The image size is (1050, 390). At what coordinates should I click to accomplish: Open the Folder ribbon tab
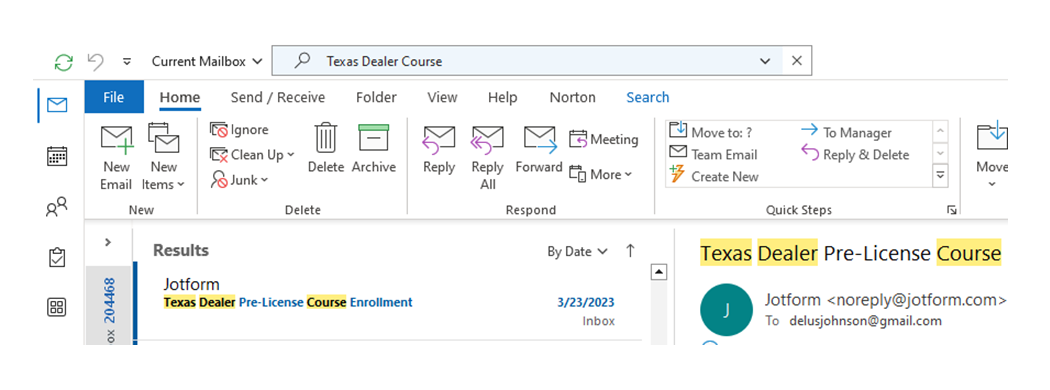376,97
